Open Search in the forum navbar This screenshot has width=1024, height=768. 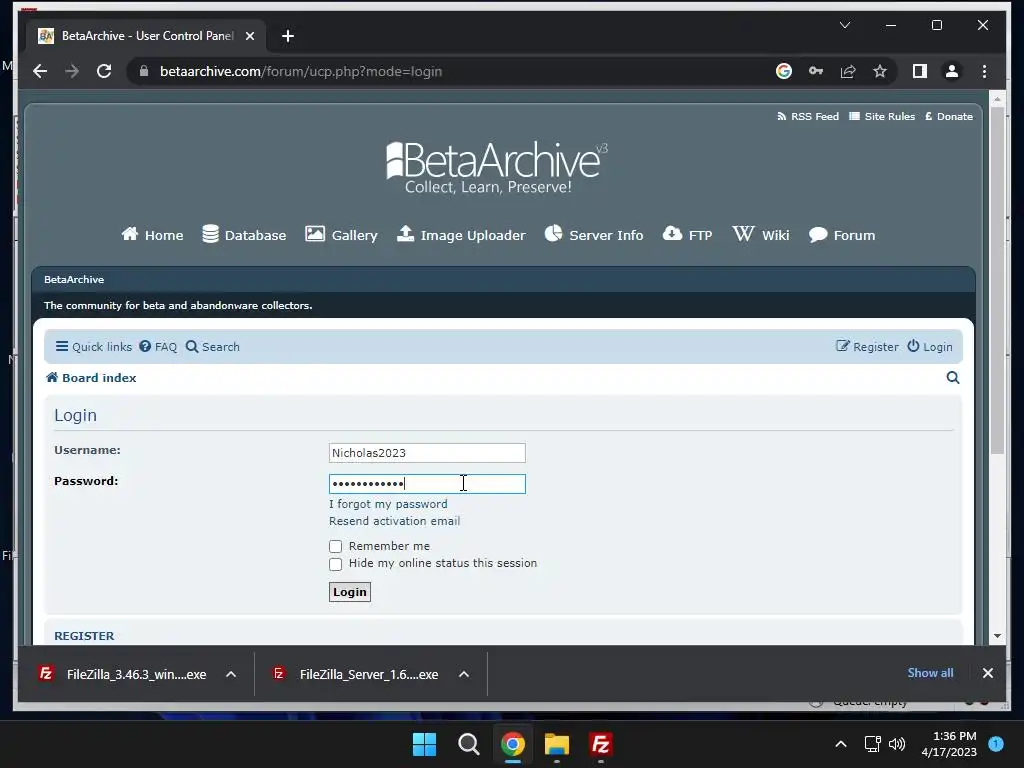click(213, 347)
